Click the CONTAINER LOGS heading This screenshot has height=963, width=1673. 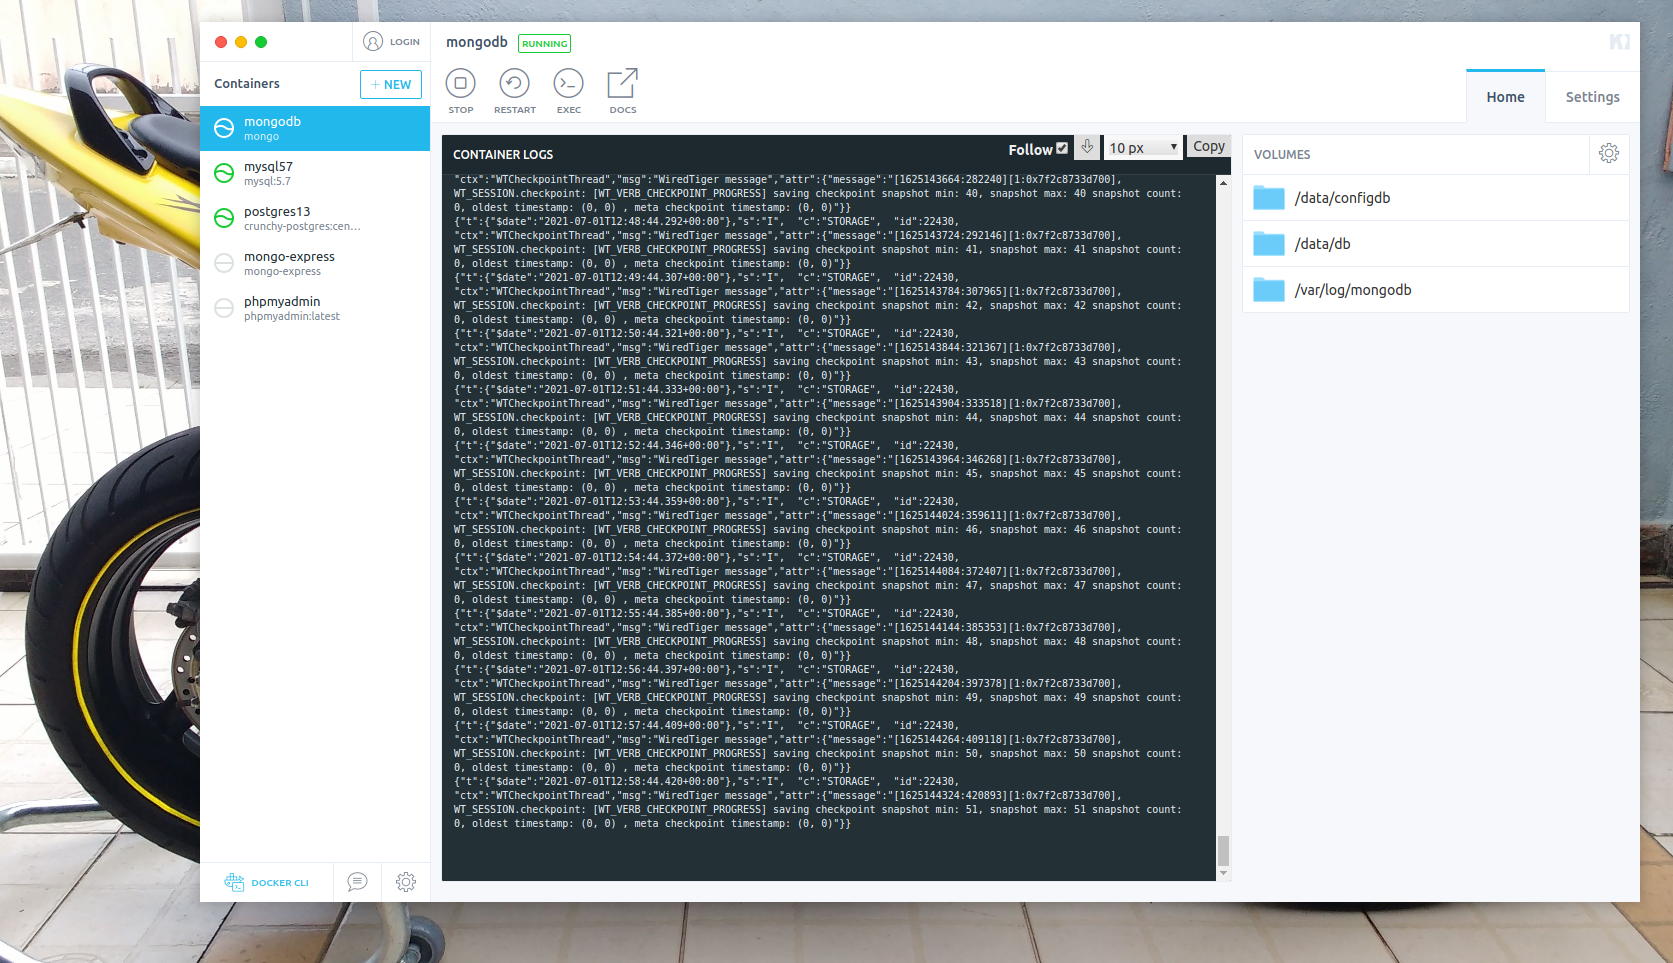[x=503, y=154]
